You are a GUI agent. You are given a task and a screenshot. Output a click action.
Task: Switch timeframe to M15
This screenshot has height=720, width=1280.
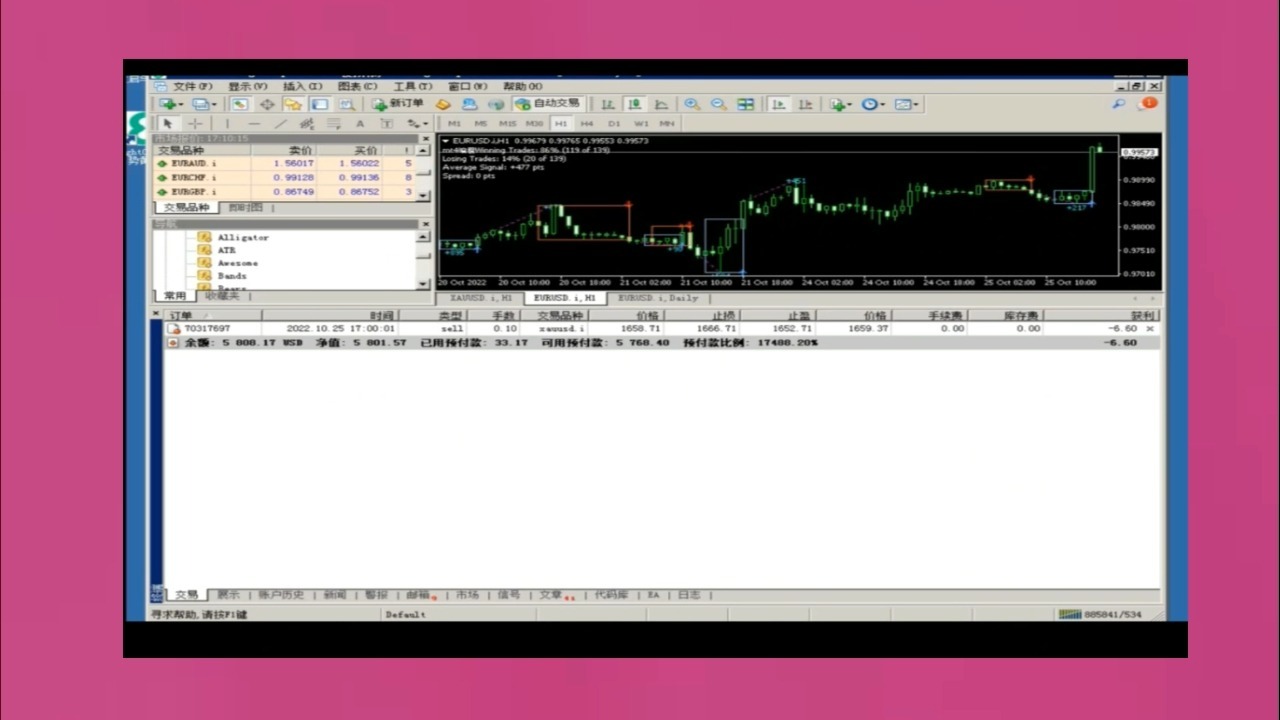pyautogui.click(x=508, y=124)
